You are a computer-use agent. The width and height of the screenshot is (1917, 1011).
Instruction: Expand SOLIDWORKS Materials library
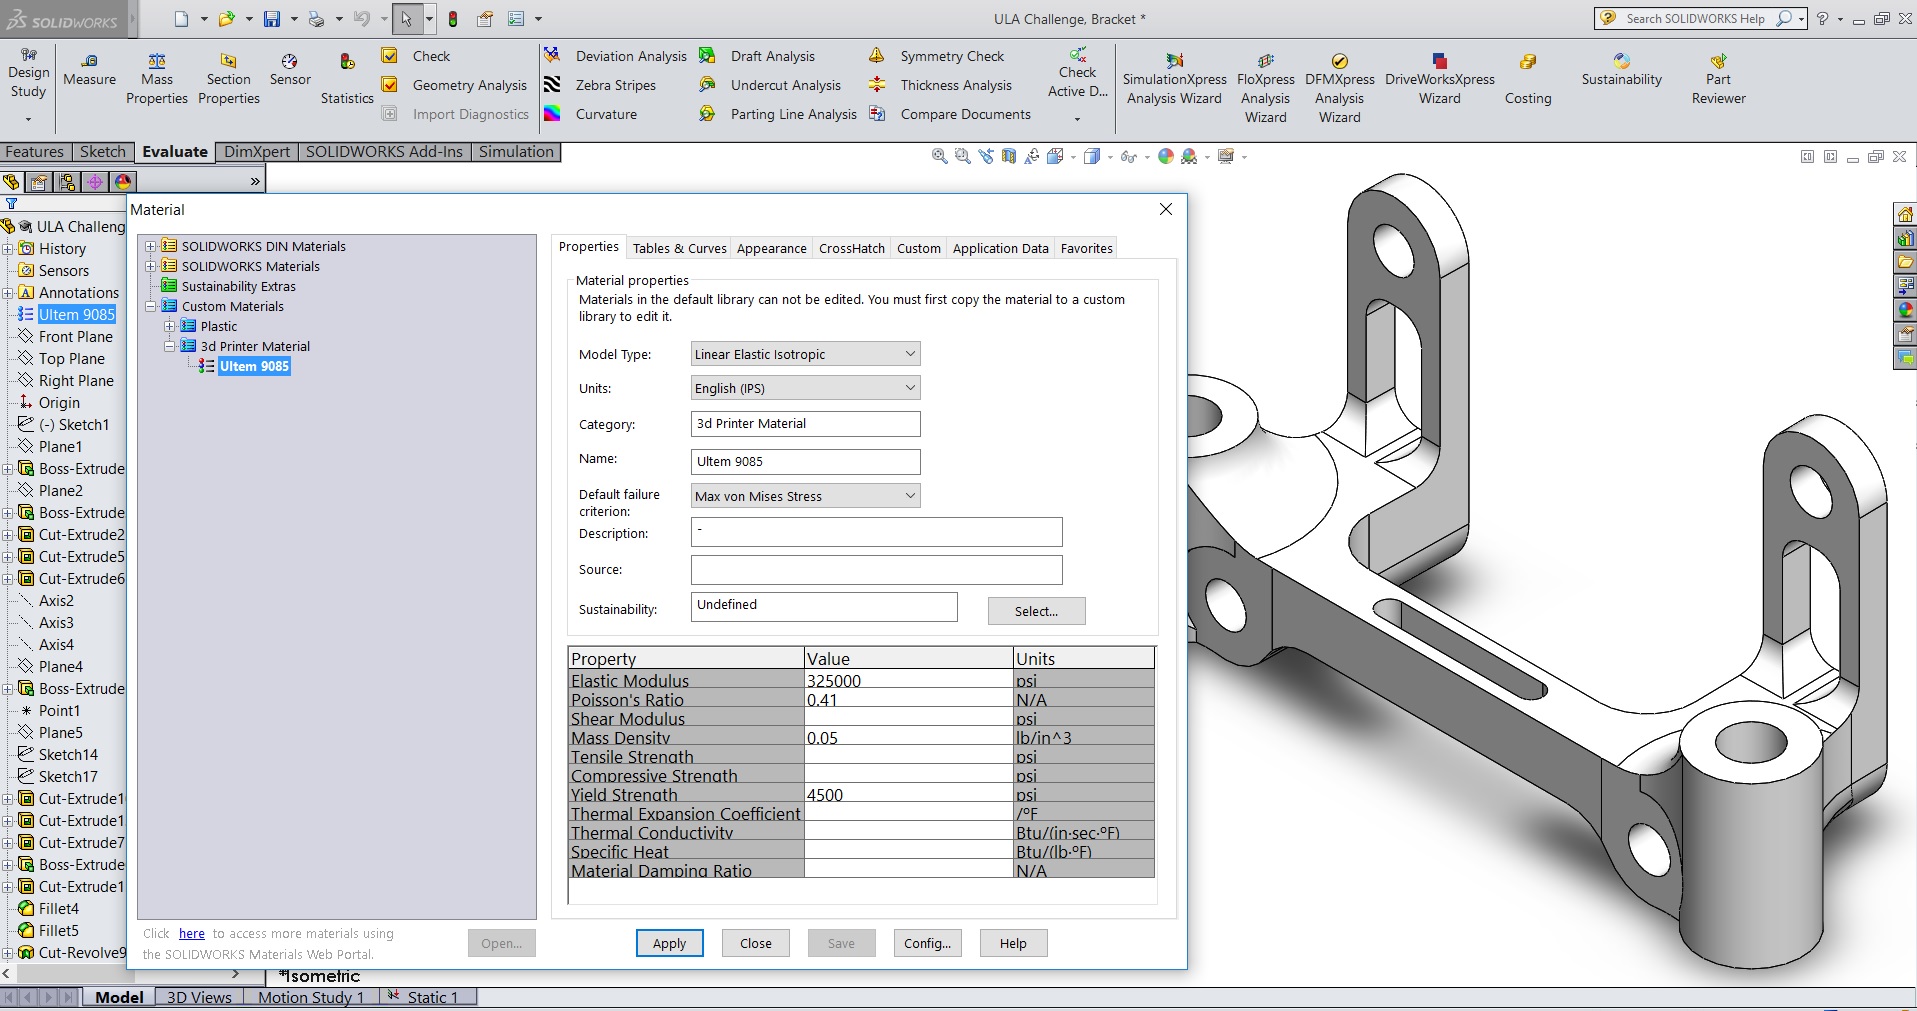click(x=151, y=266)
